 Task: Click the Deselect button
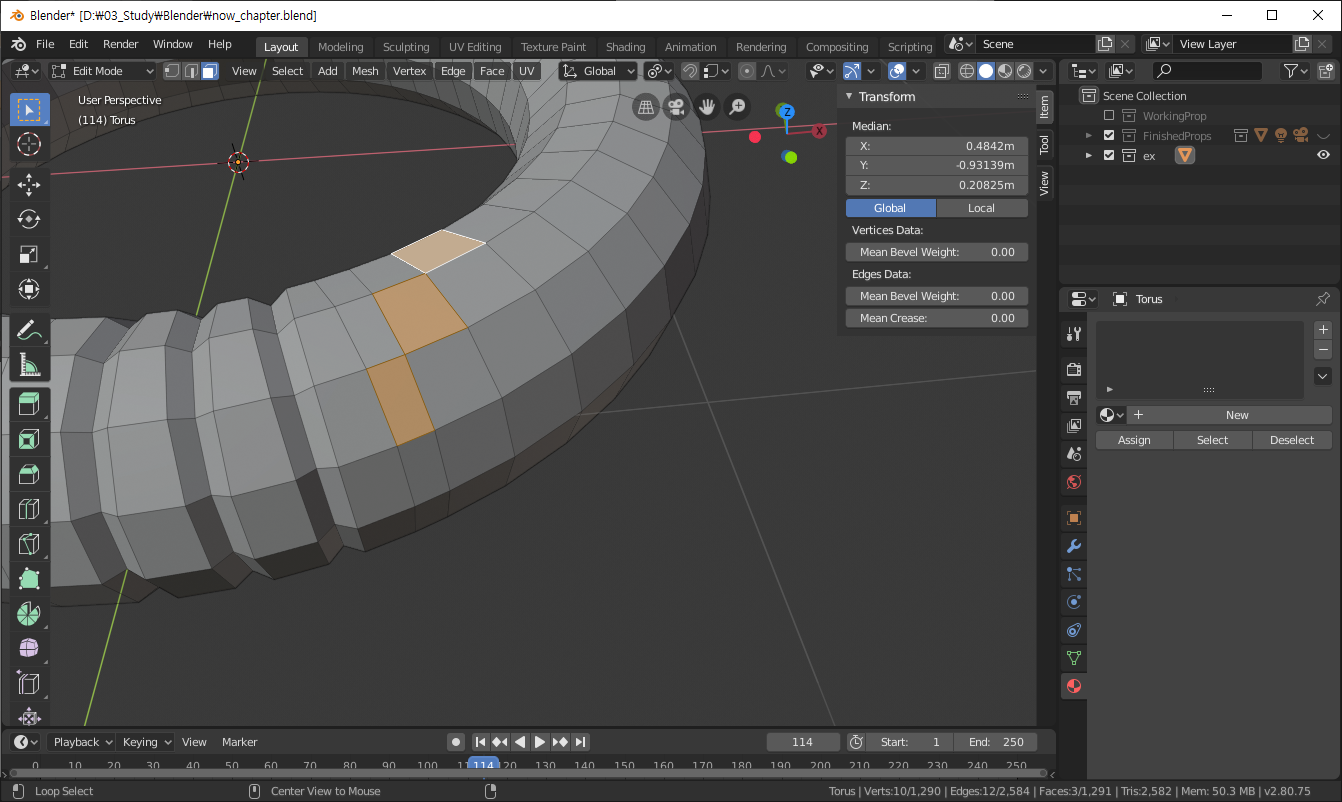(1292, 440)
